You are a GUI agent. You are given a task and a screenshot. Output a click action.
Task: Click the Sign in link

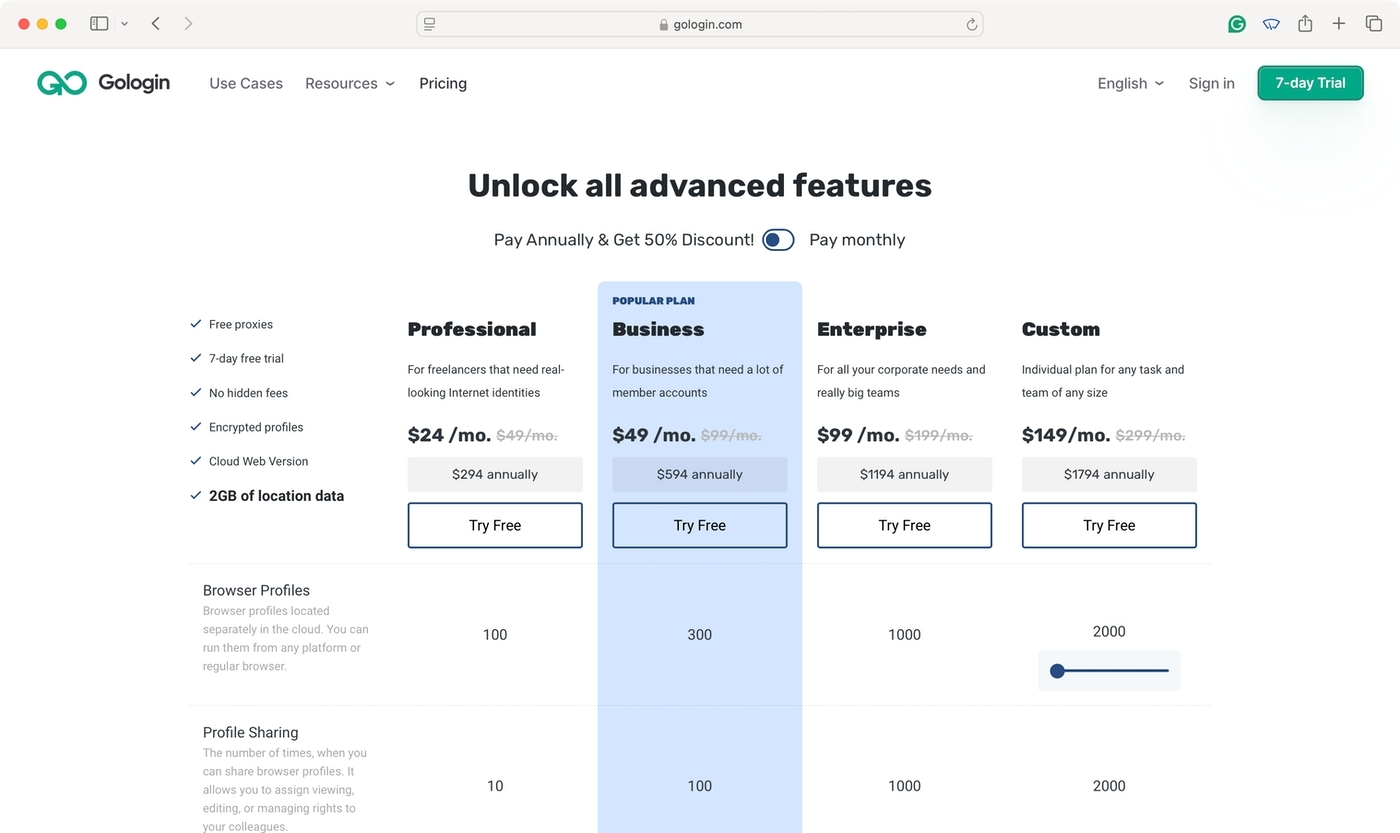(x=1211, y=83)
